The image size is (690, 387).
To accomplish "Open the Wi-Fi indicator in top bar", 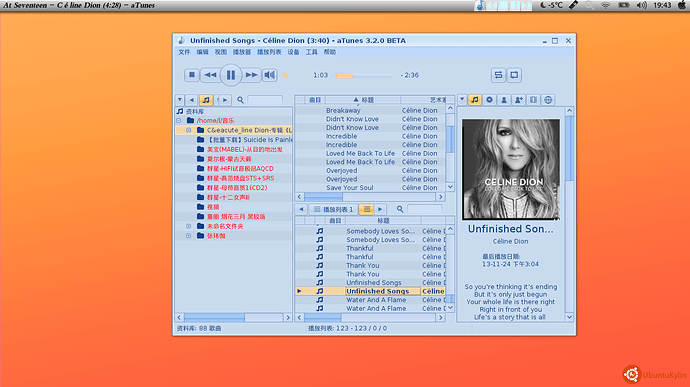I will (606, 5).
